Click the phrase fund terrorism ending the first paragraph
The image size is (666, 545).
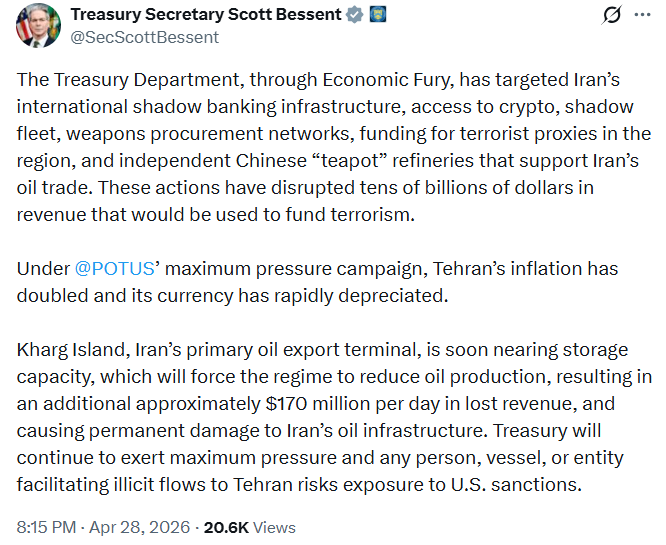350,215
